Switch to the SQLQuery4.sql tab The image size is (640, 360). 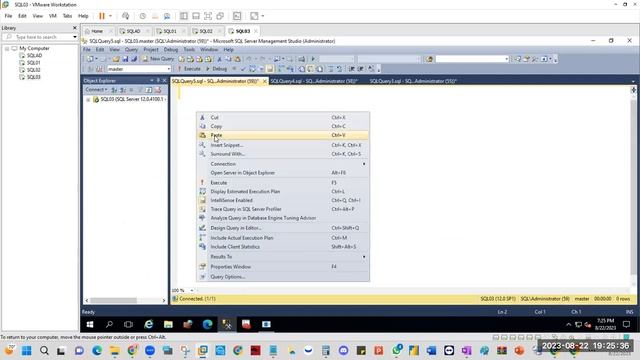pyautogui.click(x=313, y=81)
